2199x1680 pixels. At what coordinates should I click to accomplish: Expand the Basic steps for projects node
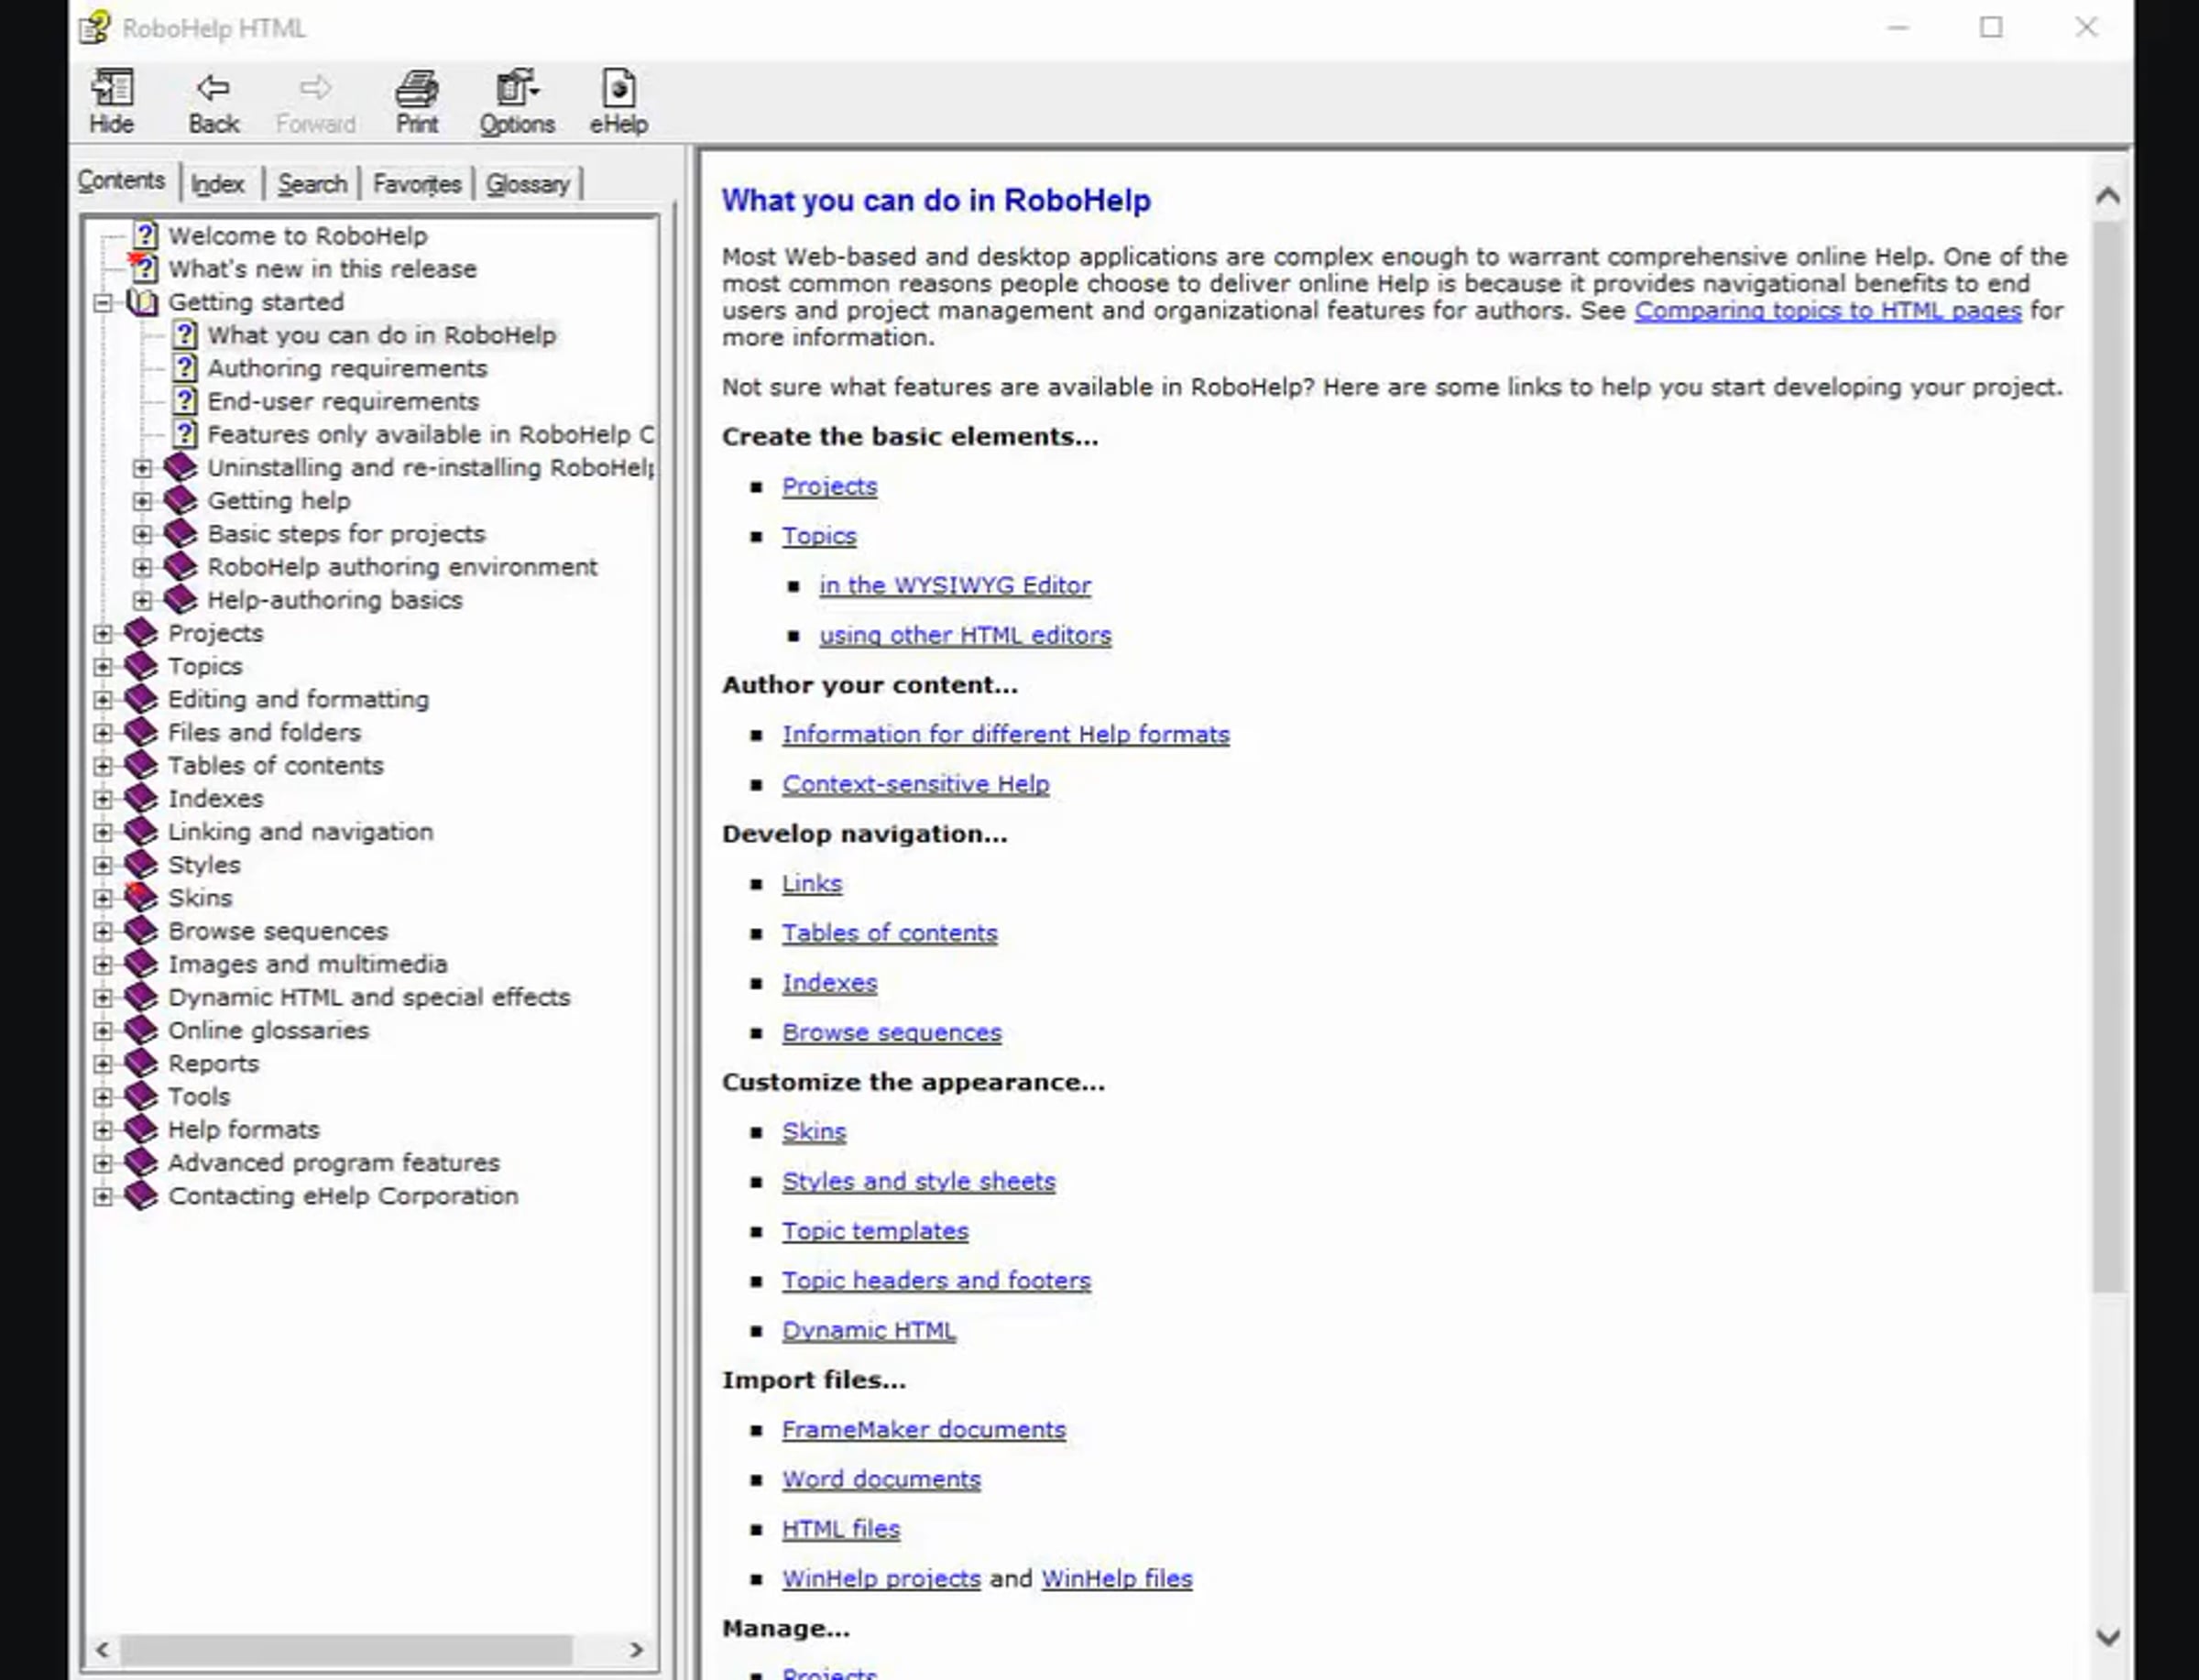142,534
